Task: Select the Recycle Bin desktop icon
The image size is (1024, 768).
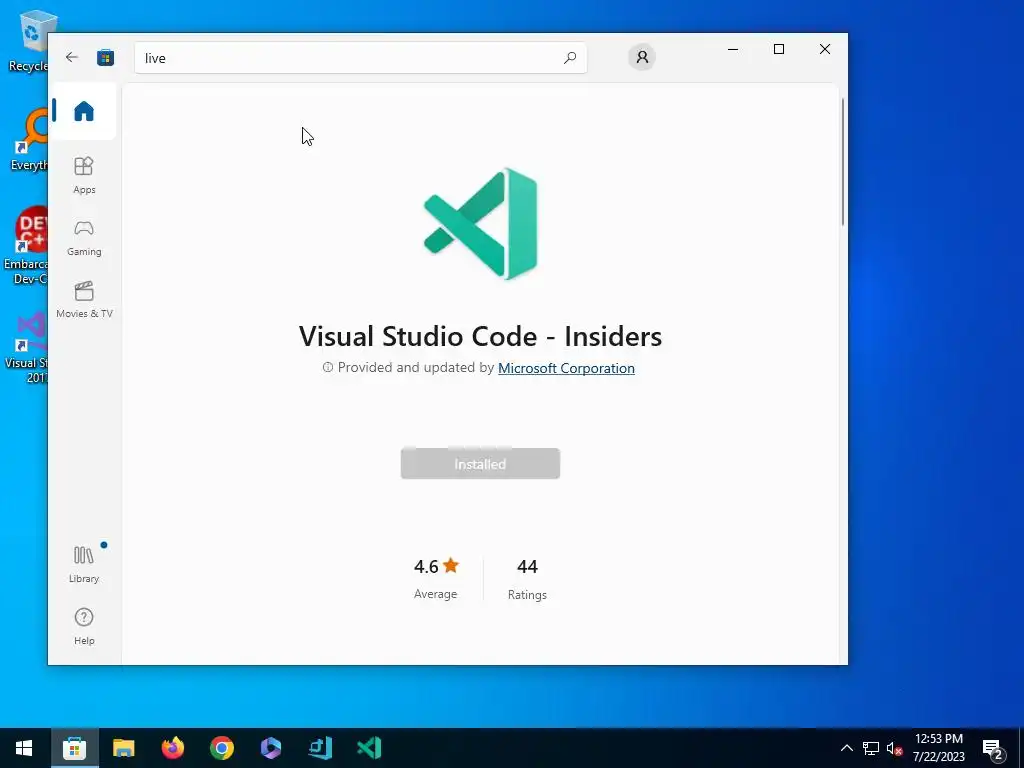Action: tap(30, 42)
